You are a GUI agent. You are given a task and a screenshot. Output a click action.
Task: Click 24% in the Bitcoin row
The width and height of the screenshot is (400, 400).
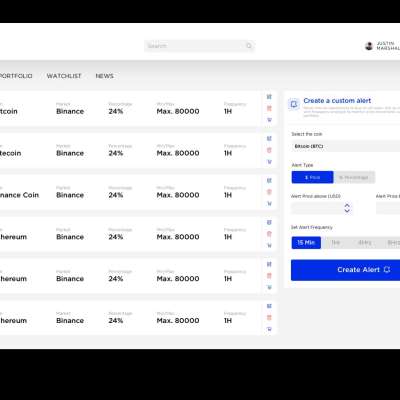116,111
